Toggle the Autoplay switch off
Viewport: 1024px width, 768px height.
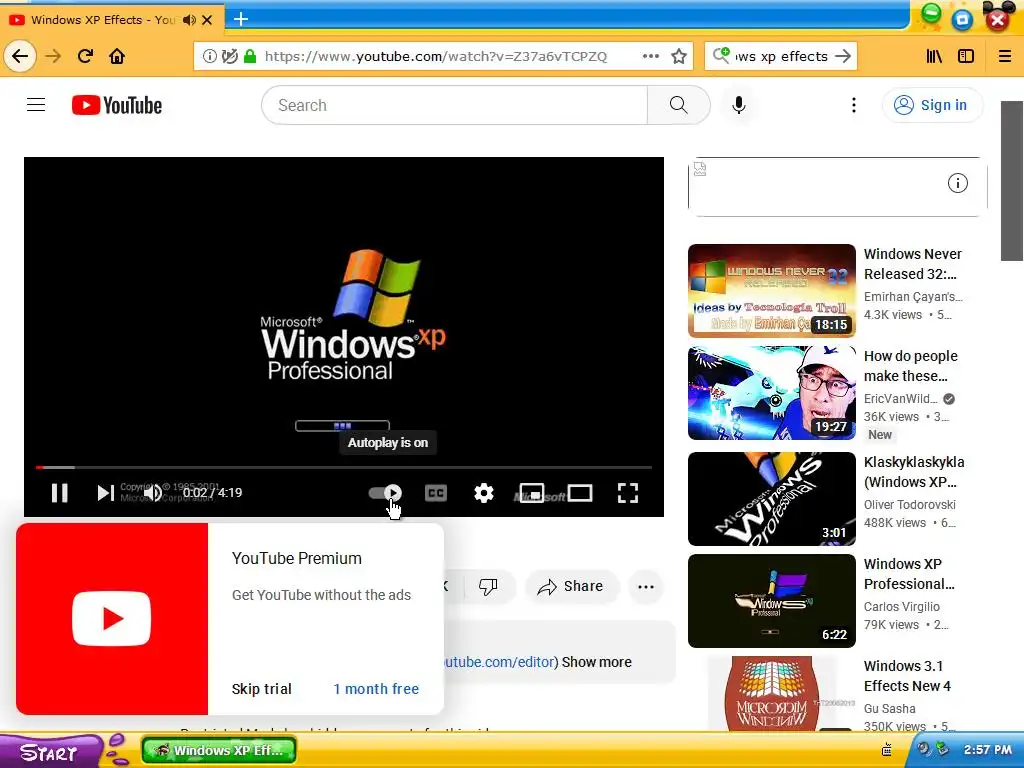(385, 493)
